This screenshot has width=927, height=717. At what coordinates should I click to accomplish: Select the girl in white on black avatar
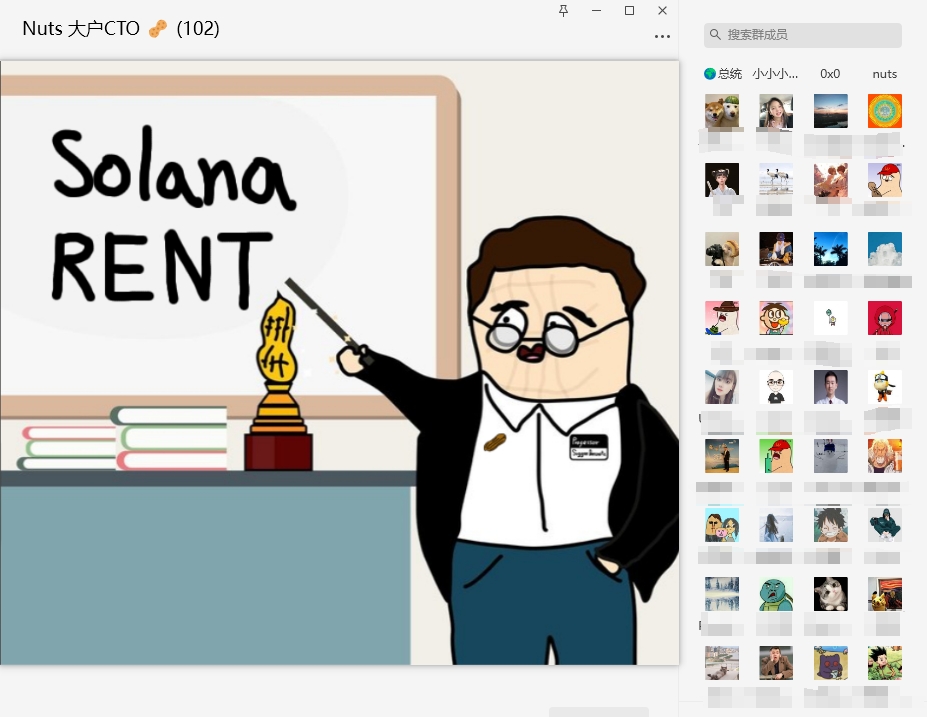722,180
